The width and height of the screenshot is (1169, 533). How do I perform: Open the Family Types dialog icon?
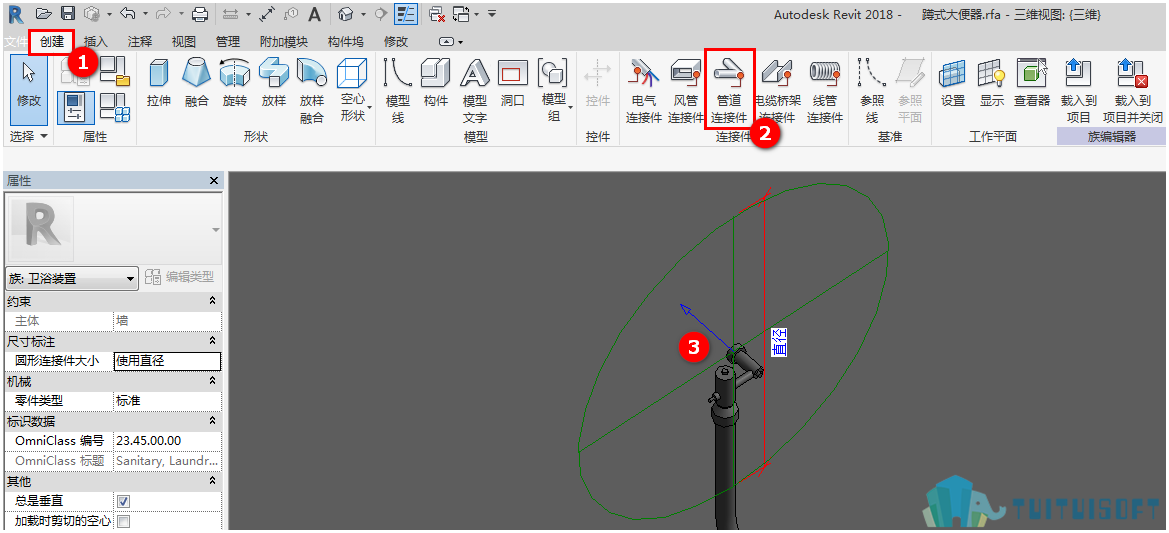pos(115,106)
